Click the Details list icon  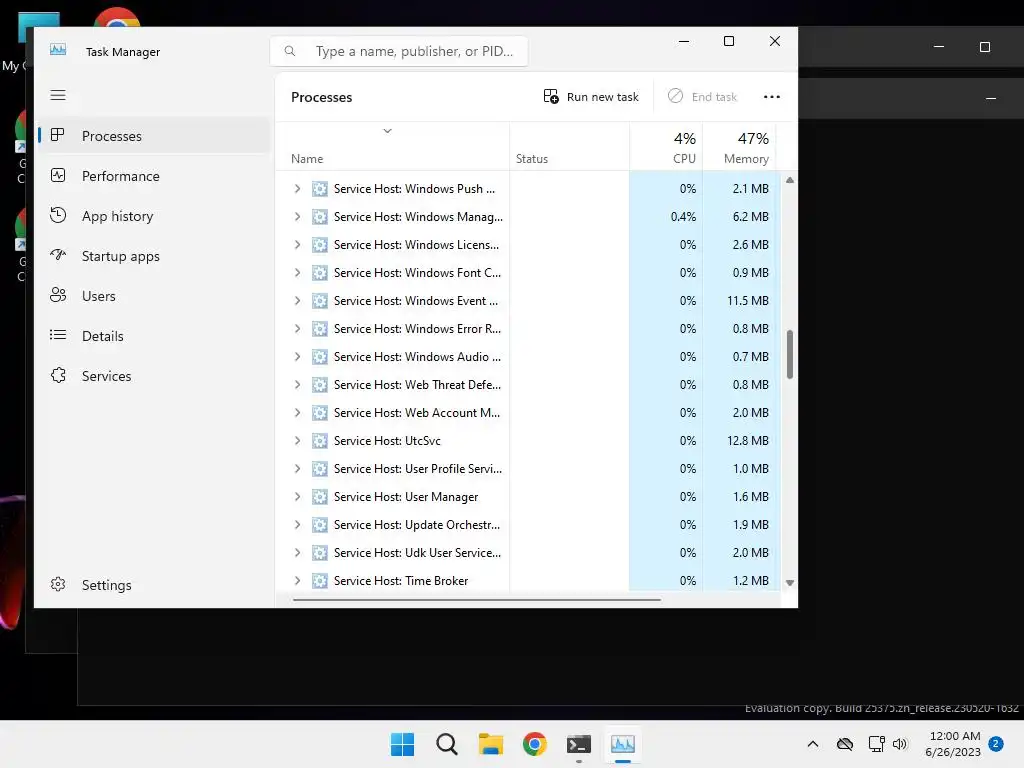[58, 336]
